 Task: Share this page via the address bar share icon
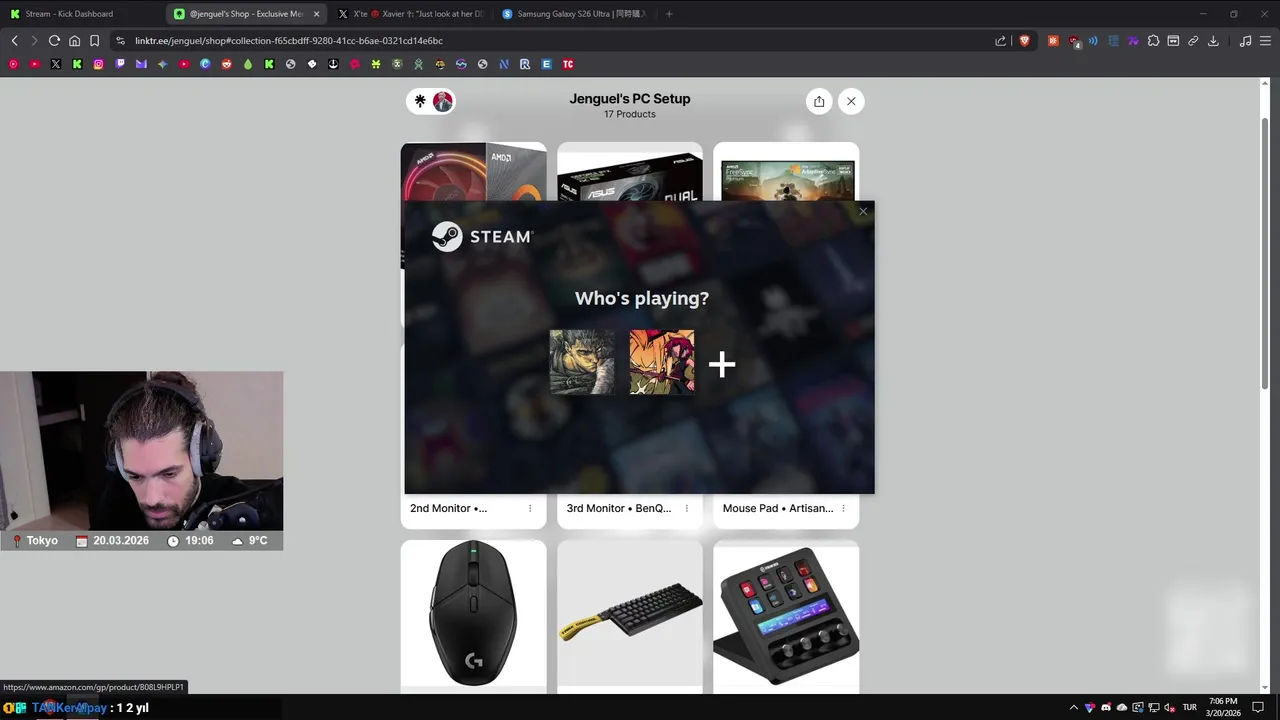click(1000, 41)
